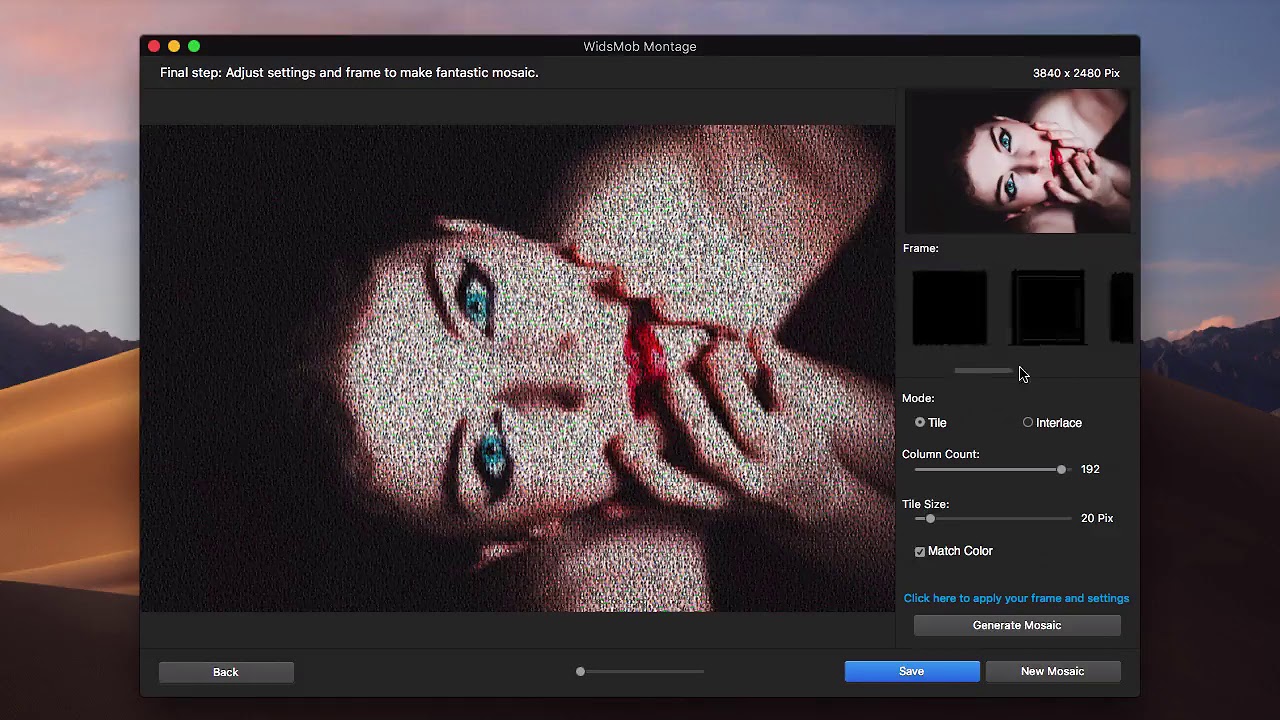Select the Interlace mode radio button

point(1028,423)
